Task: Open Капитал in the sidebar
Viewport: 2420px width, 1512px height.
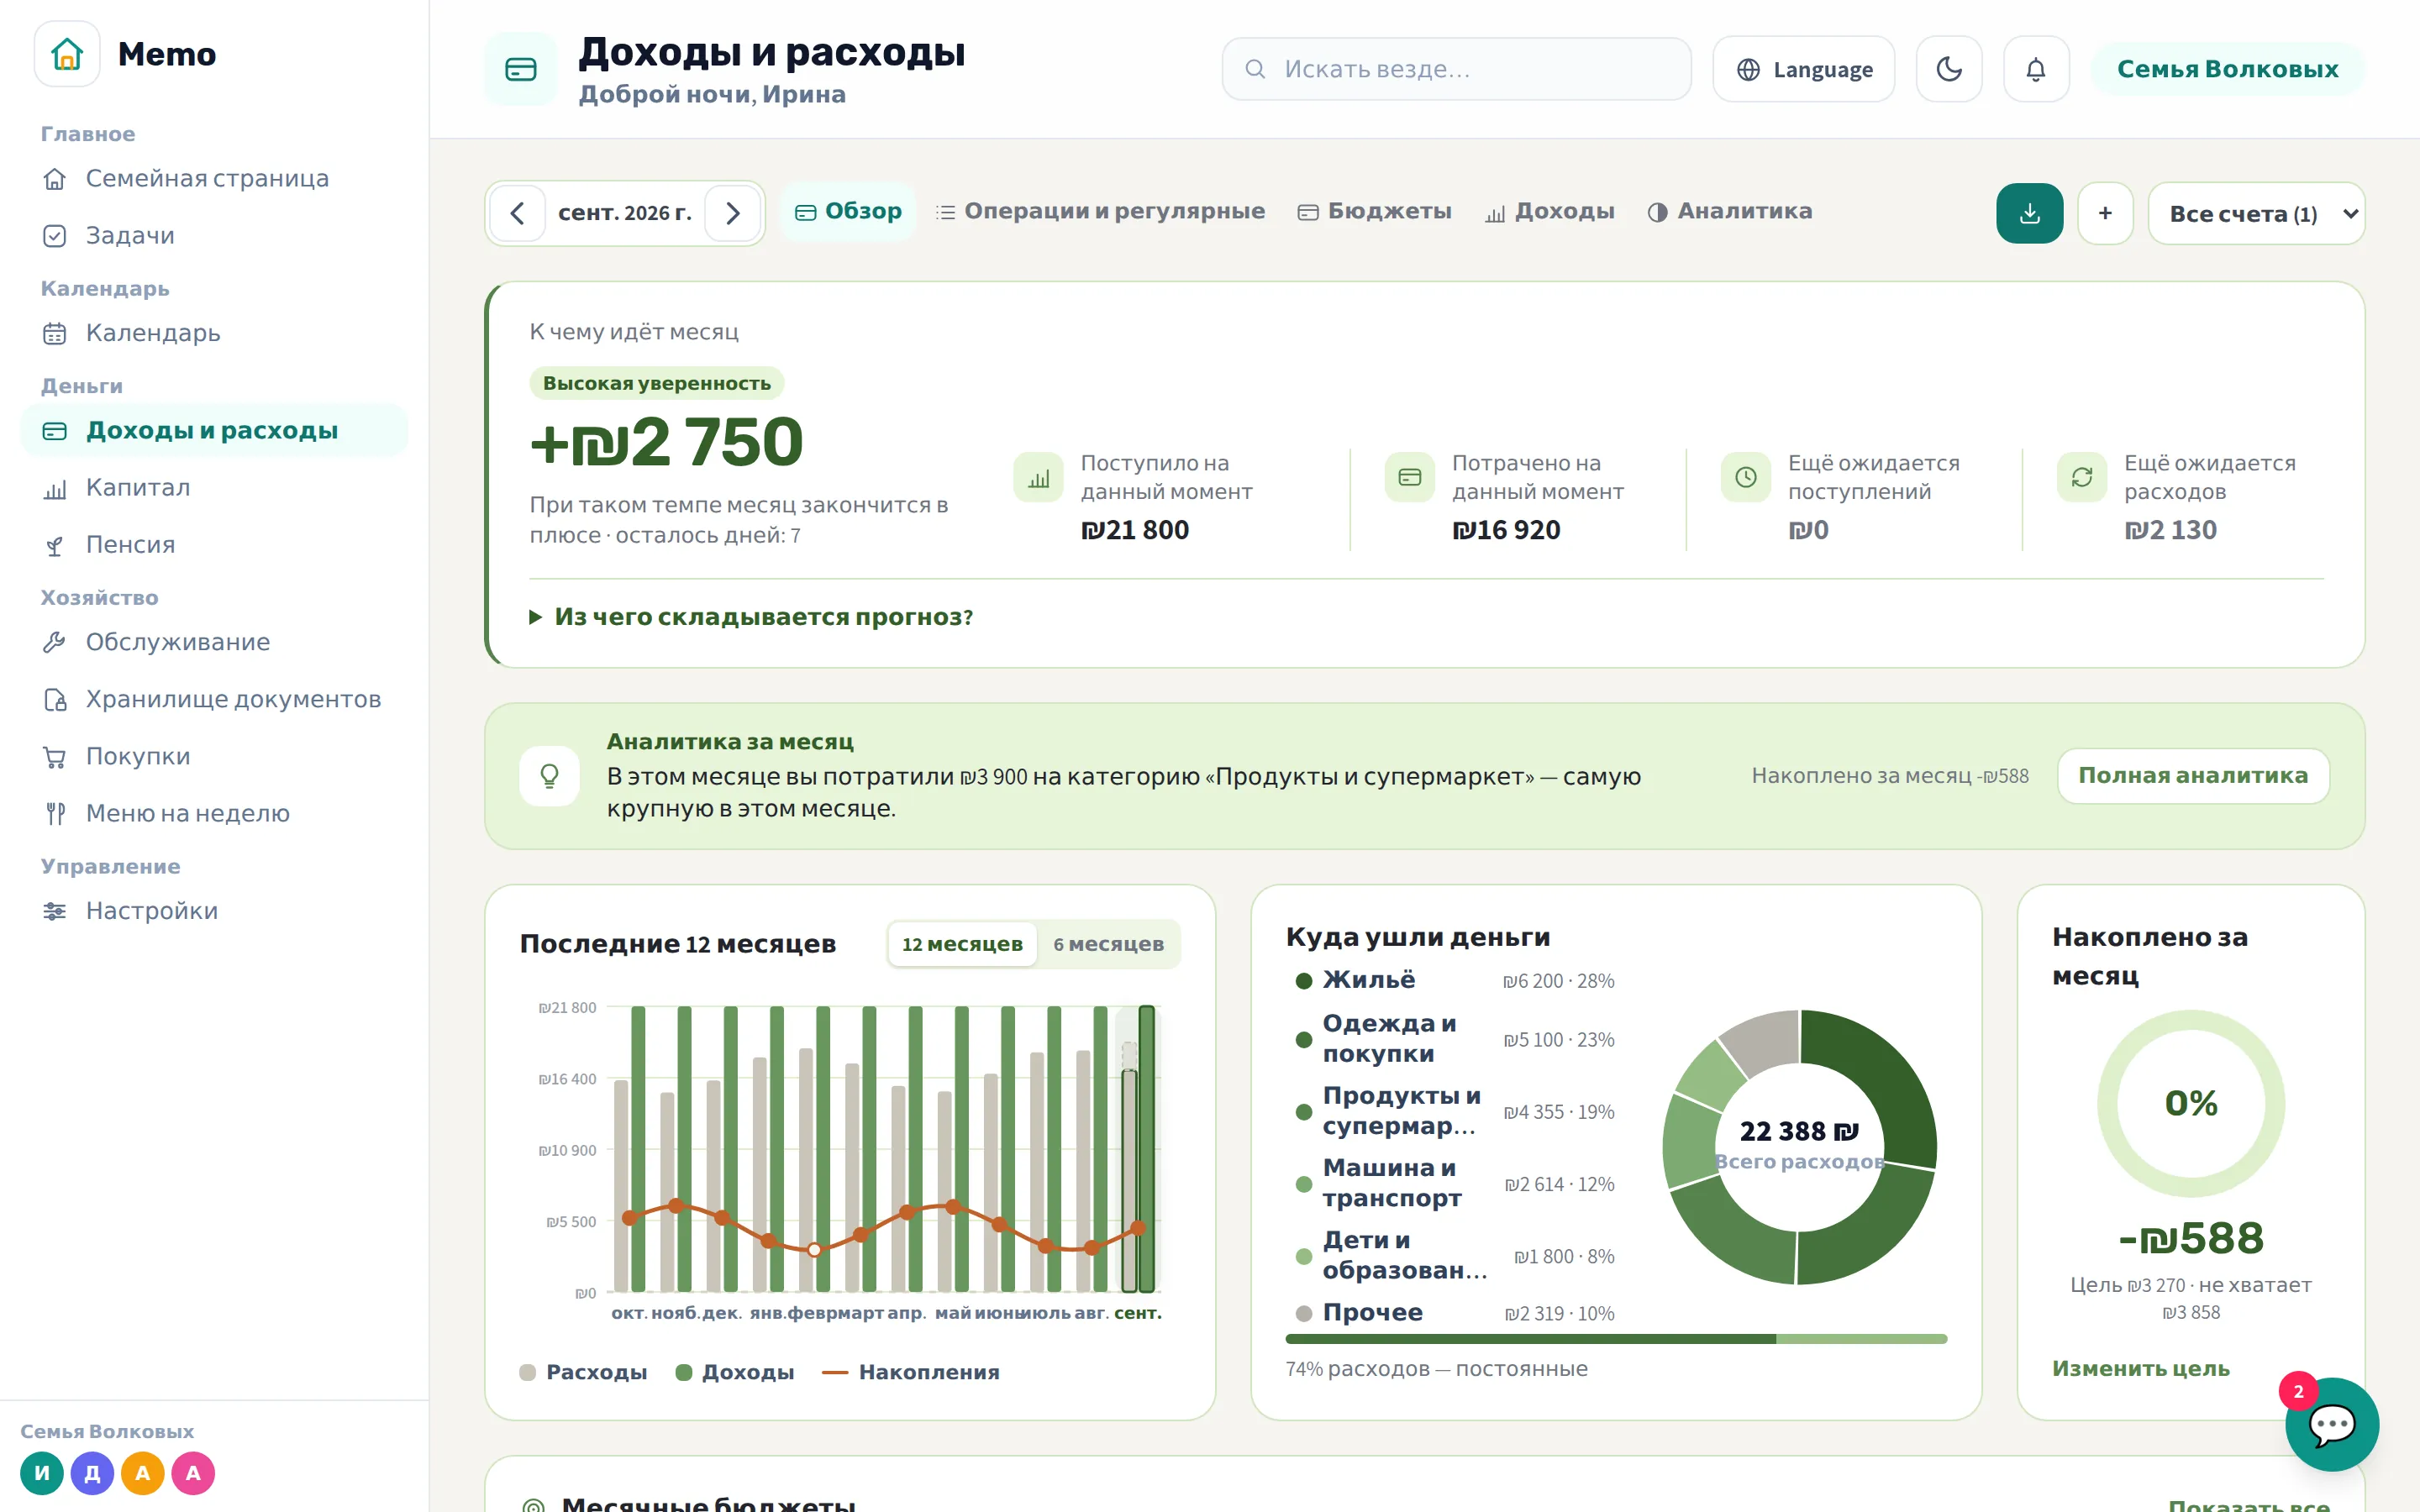Action: pos(214,487)
